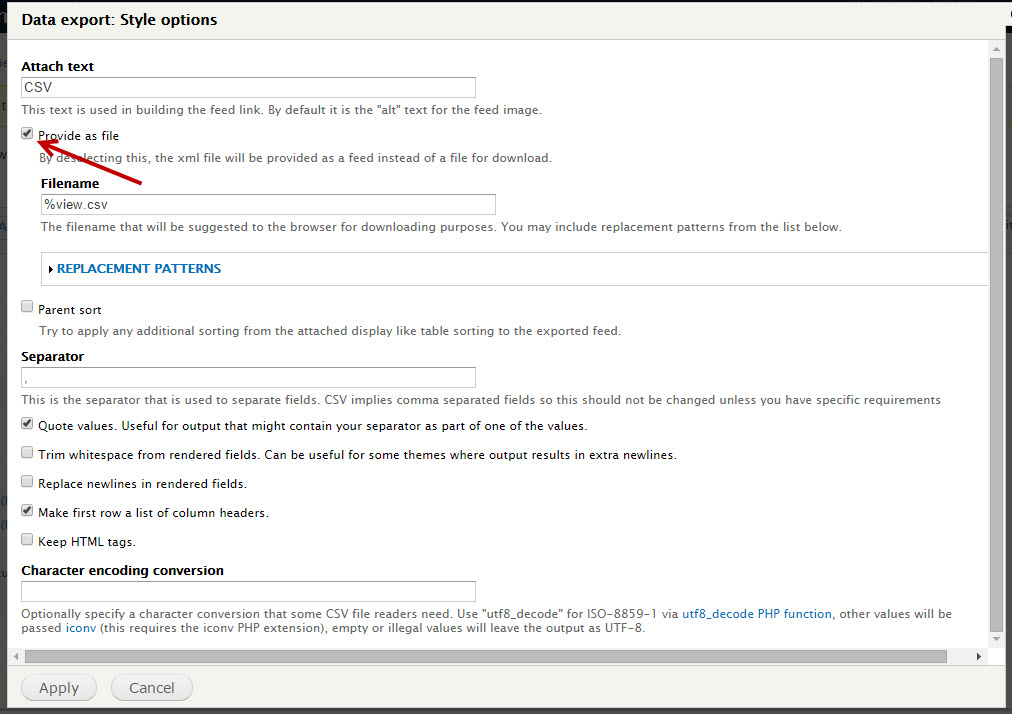Enable Trim whitespace from rendered fields

pyautogui.click(x=27, y=453)
